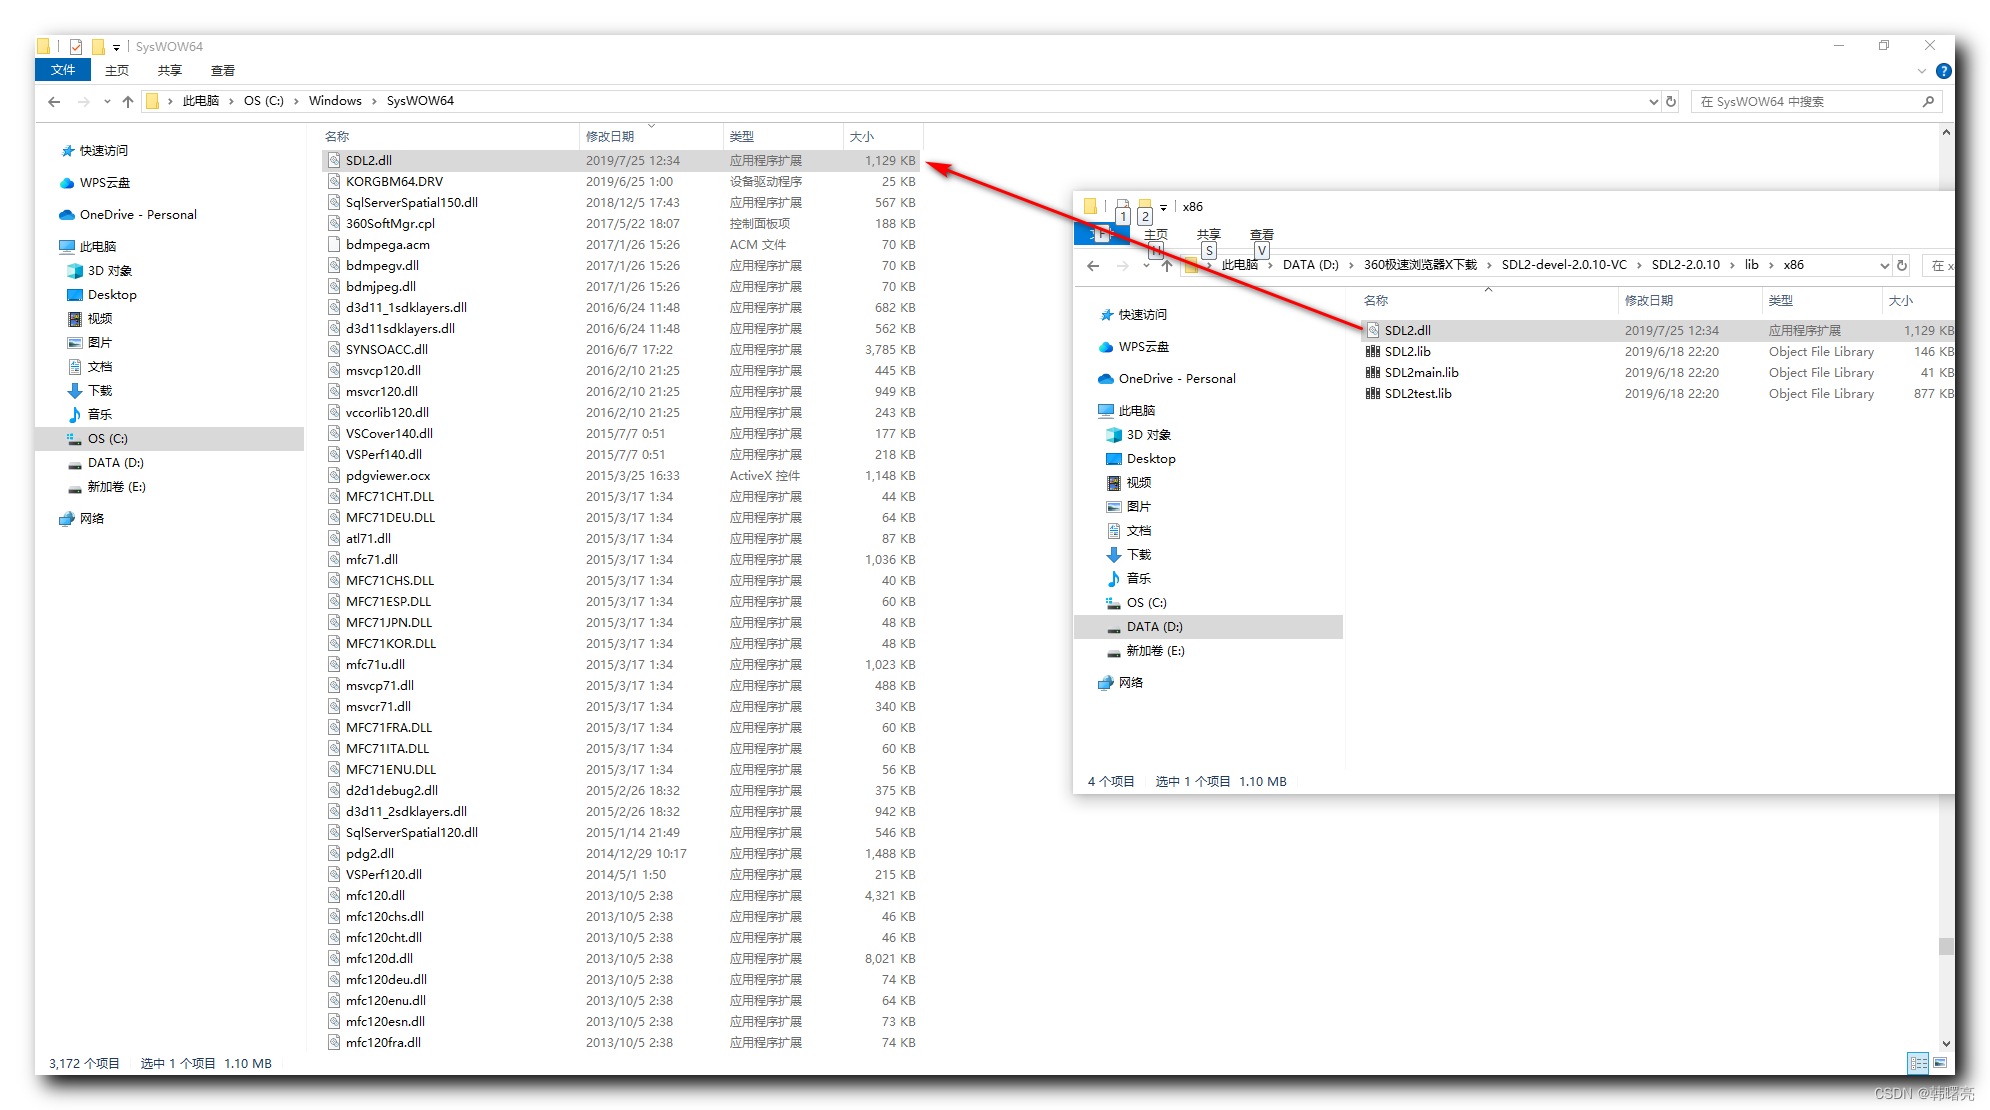1990x1110 pixels.
Task: Create new folder via quick access toolbar icon
Action: [97, 46]
